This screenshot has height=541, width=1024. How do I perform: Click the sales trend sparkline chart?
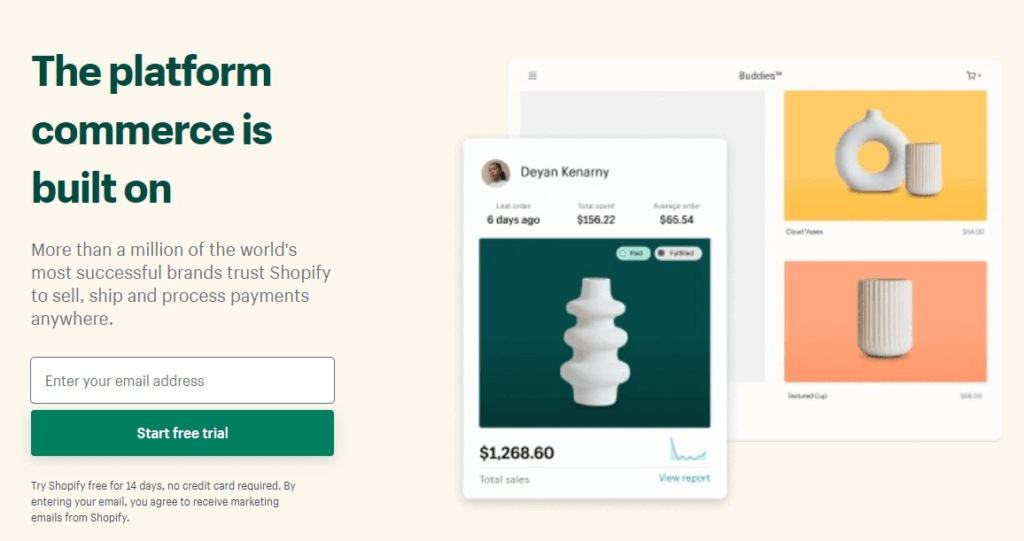coord(688,449)
